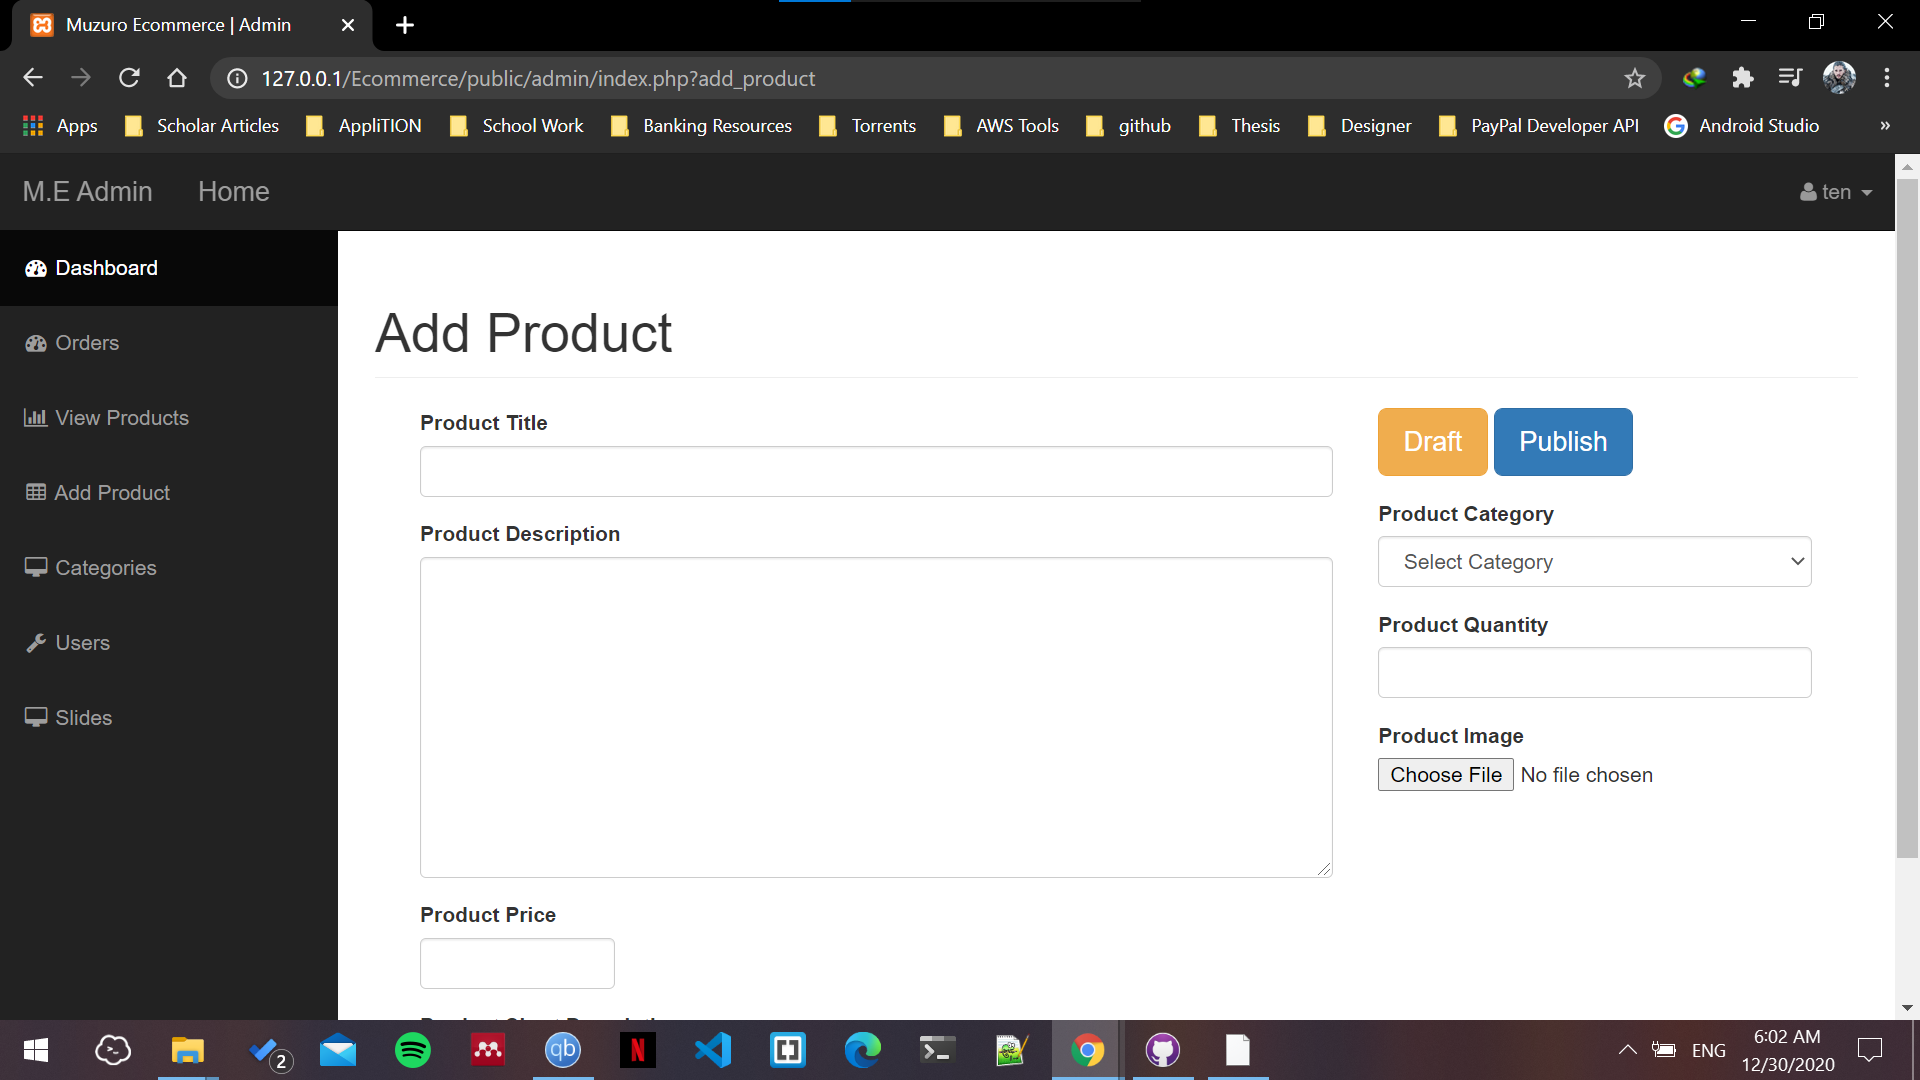1920x1080 pixels.
Task: Click the Slides monitor icon
Action: pyautogui.click(x=36, y=717)
